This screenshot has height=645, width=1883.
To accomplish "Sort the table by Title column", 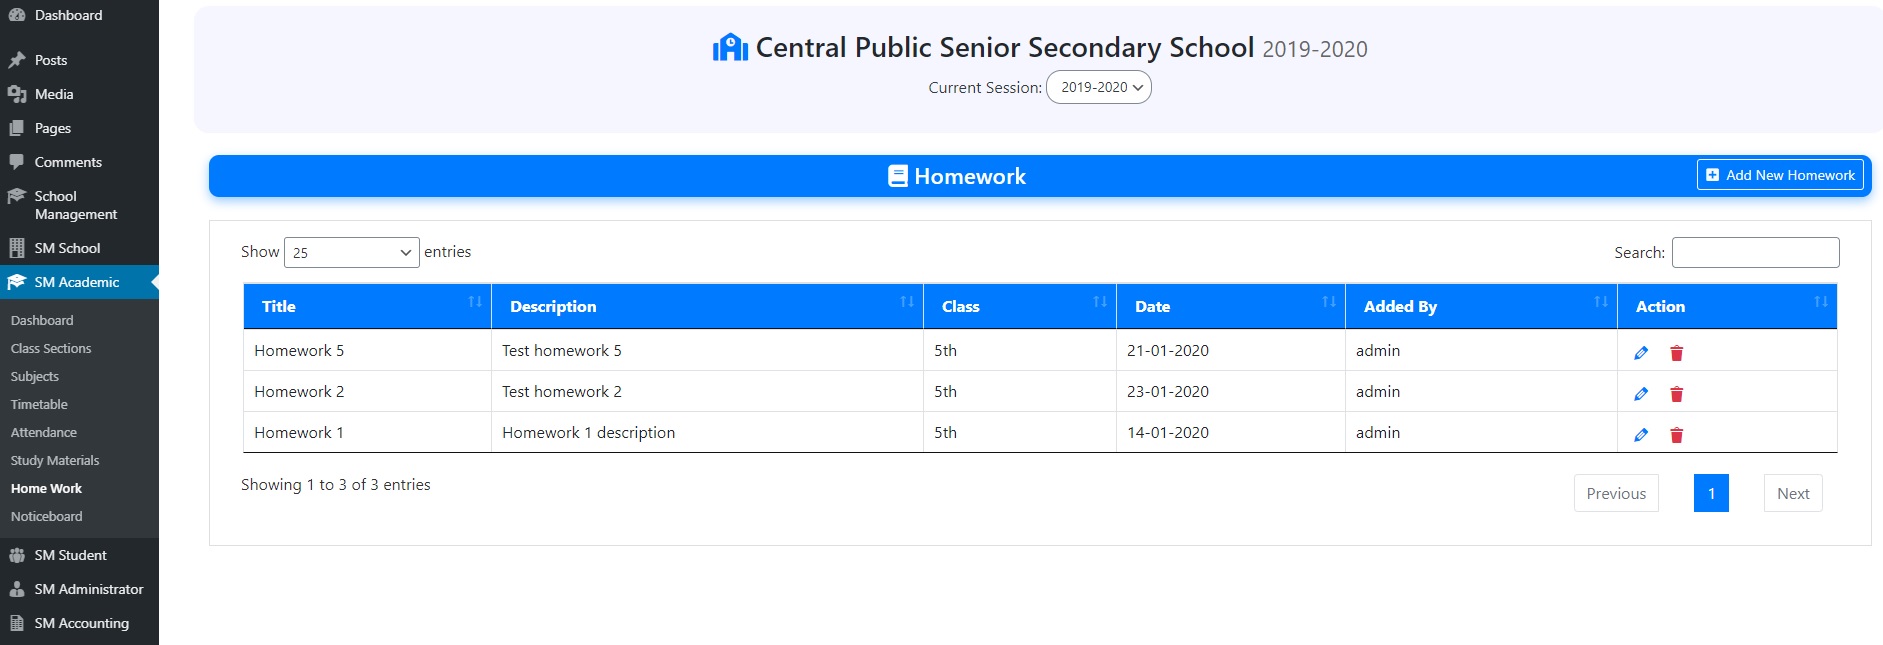I will [x=367, y=307].
